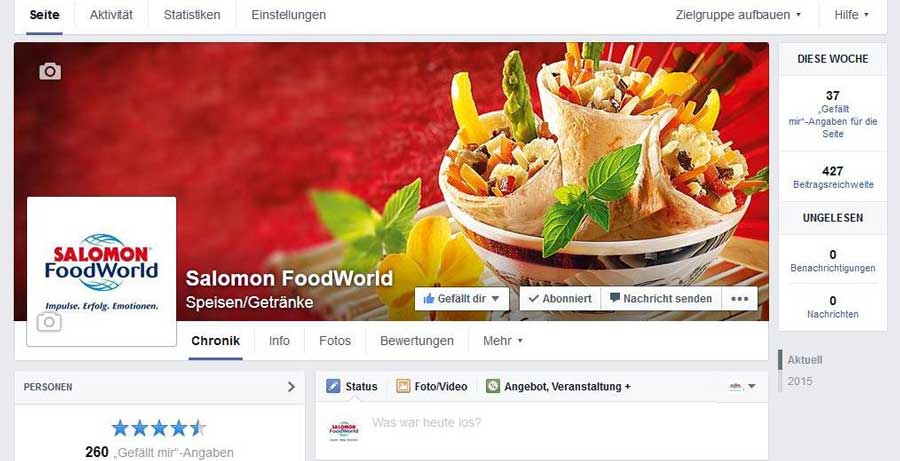Open the post audience selector dropdown
900x461 pixels.
pyautogui.click(x=742, y=386)
